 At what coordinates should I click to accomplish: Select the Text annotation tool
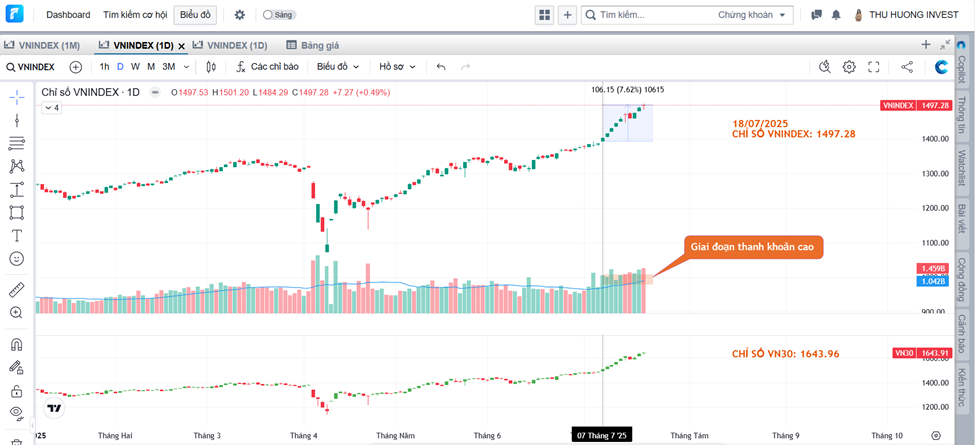(x=17, y=236)
